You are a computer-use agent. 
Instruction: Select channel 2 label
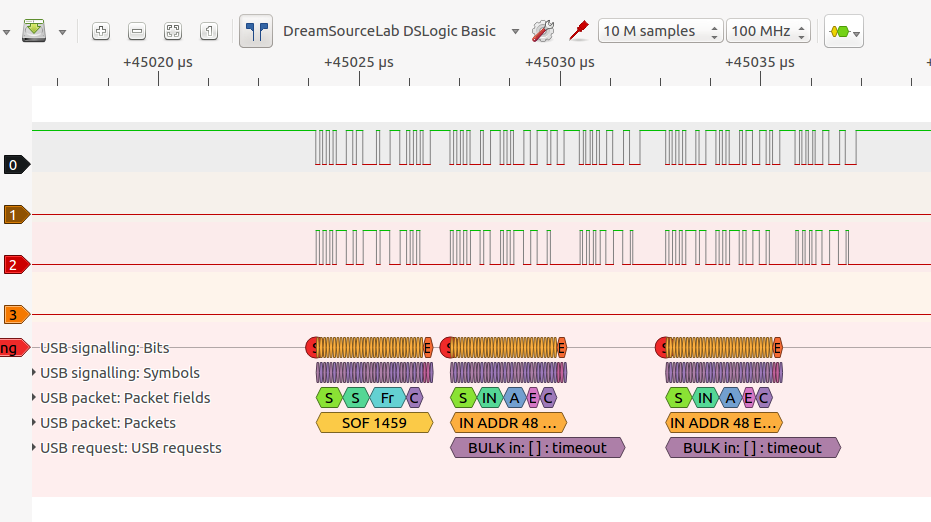coord(17,264)
